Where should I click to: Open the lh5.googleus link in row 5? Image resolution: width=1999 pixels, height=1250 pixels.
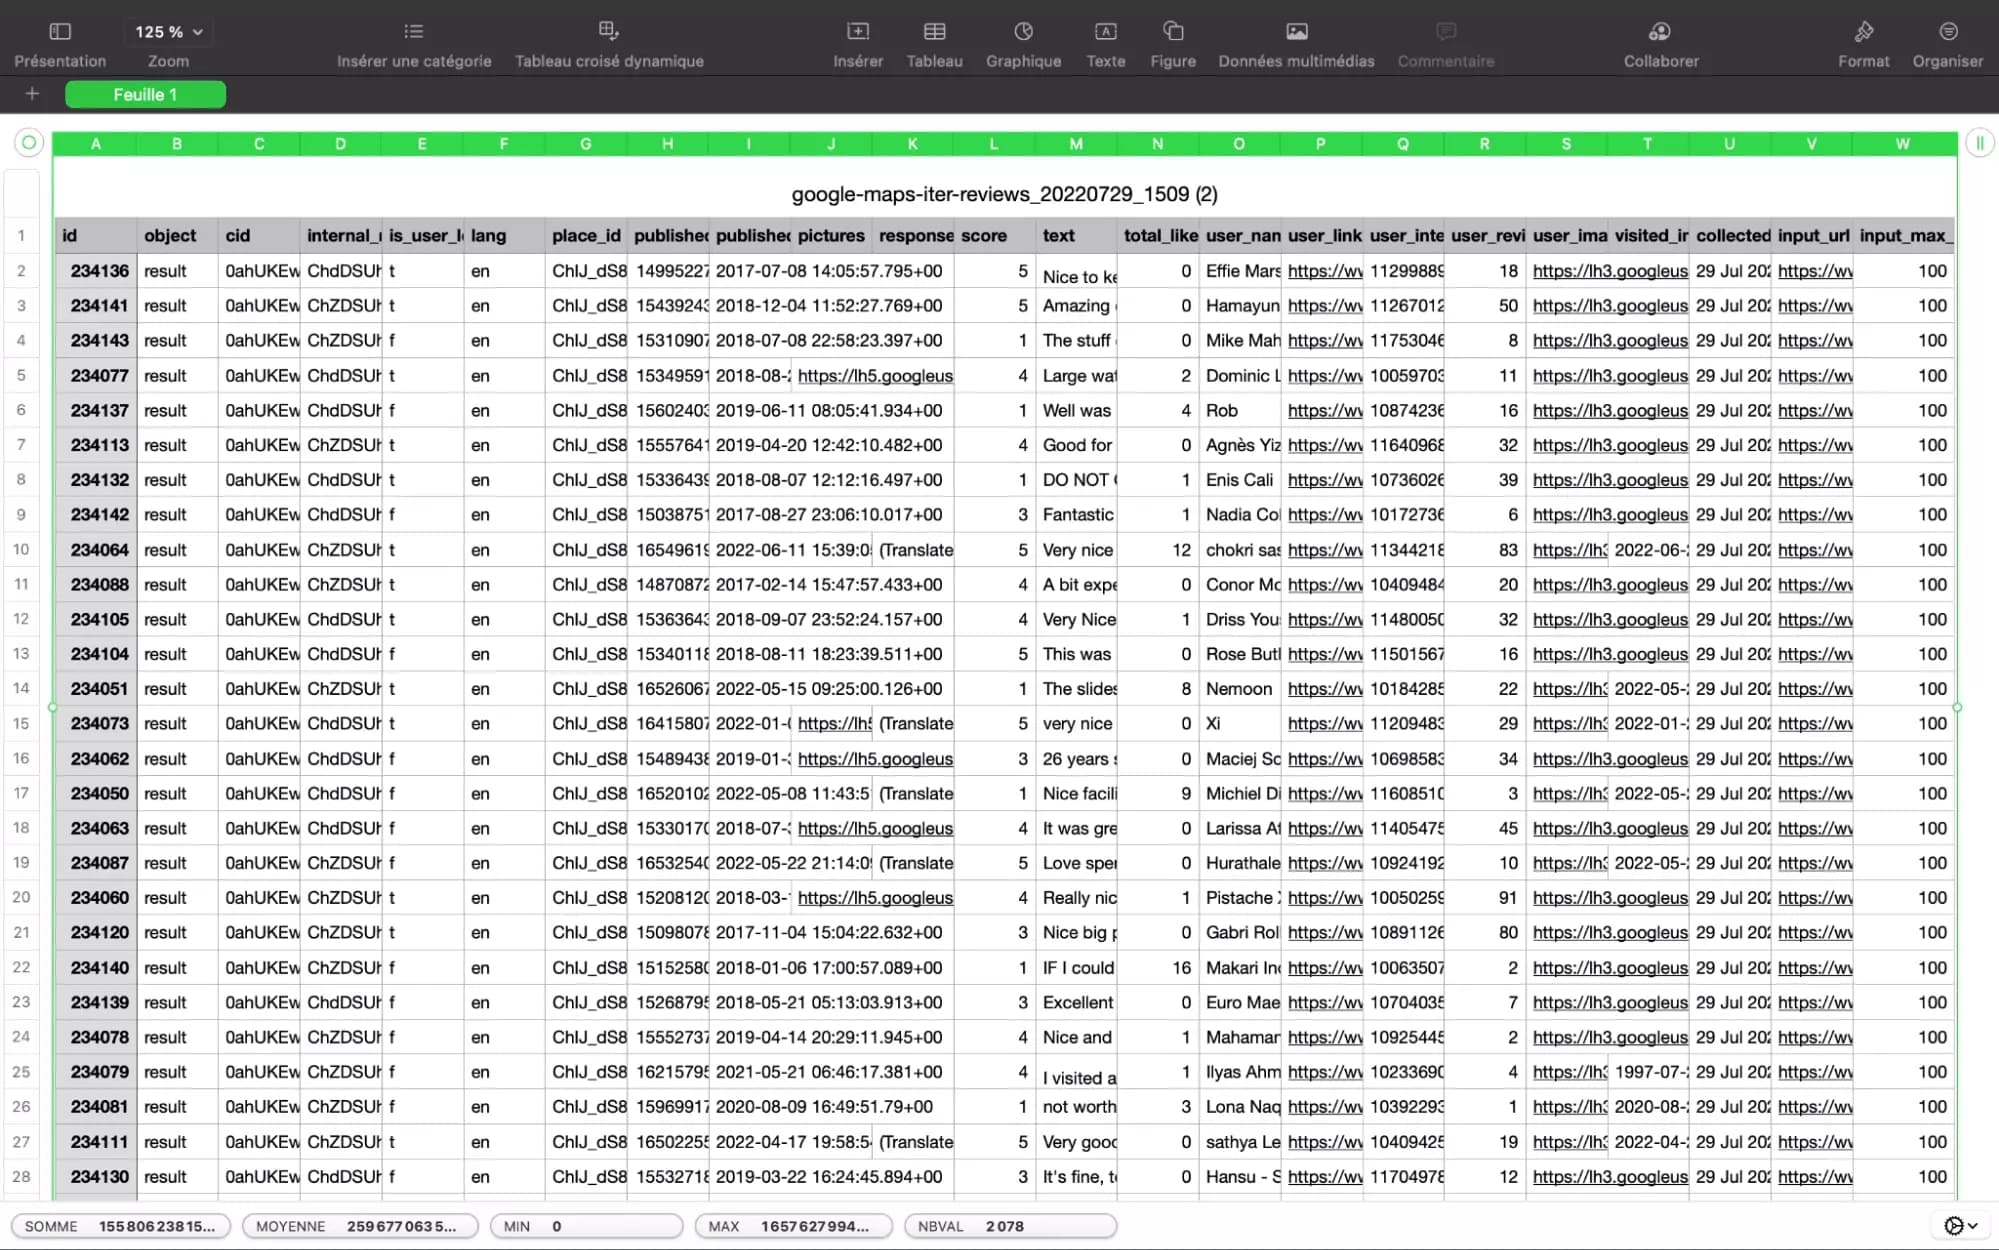875,376
